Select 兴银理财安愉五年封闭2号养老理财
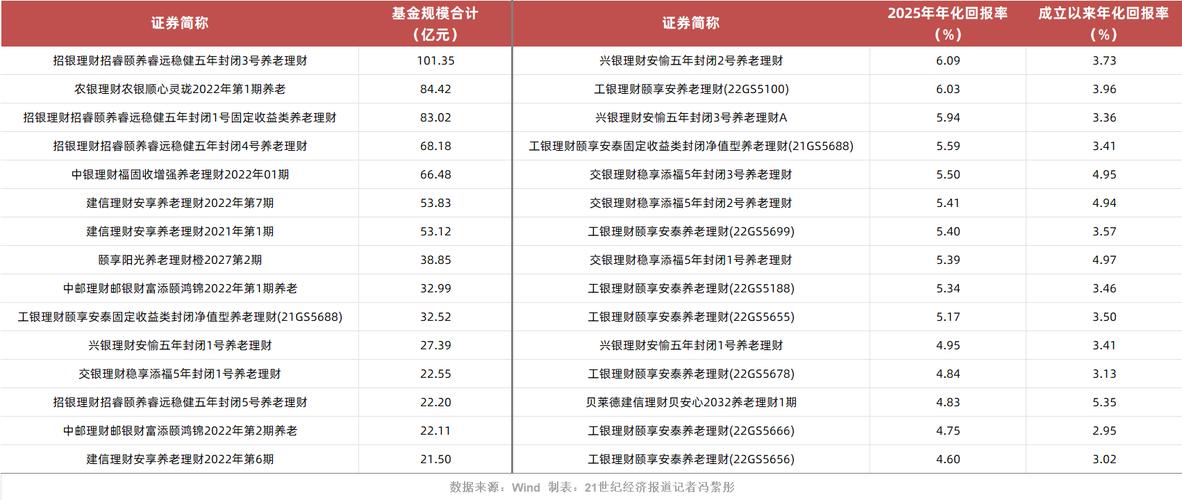Viewport: 1182px width, 500px height. click(691, 61)
